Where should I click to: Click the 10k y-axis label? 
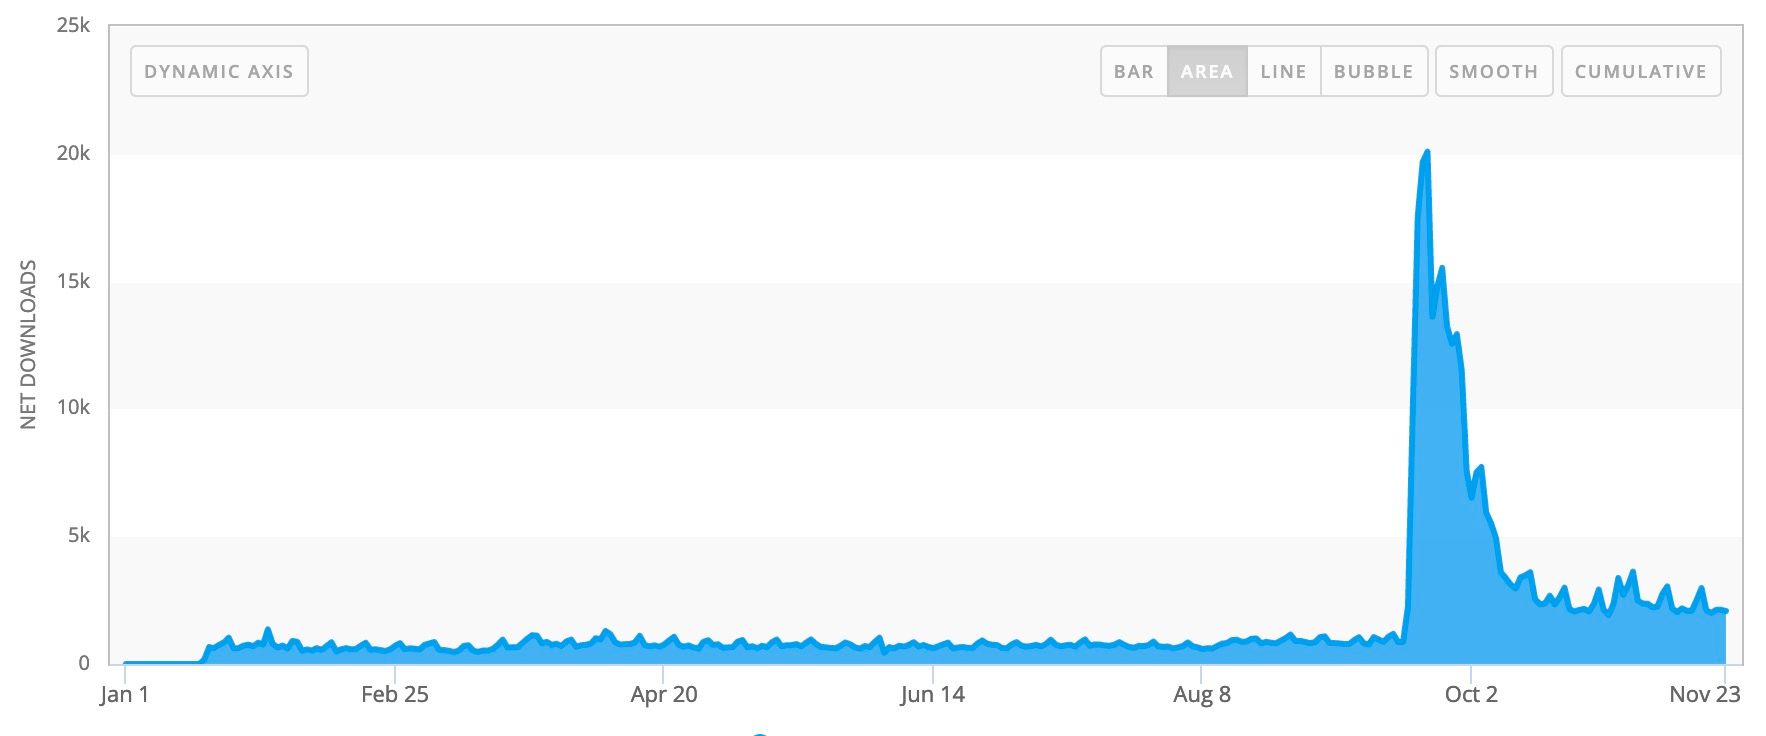coord(73,407)
